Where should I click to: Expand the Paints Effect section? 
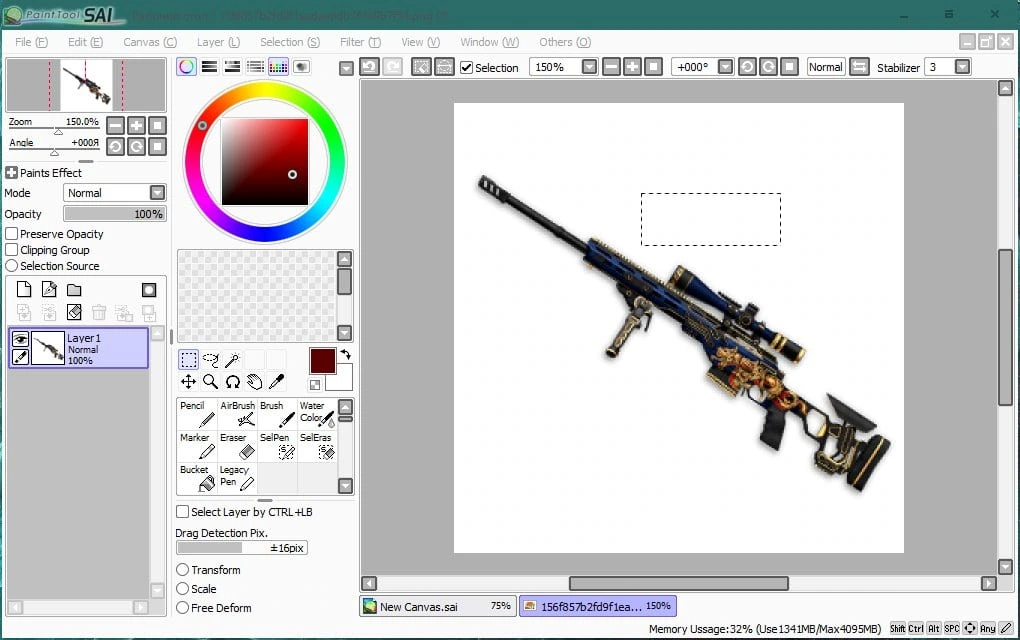click(11, 173)
